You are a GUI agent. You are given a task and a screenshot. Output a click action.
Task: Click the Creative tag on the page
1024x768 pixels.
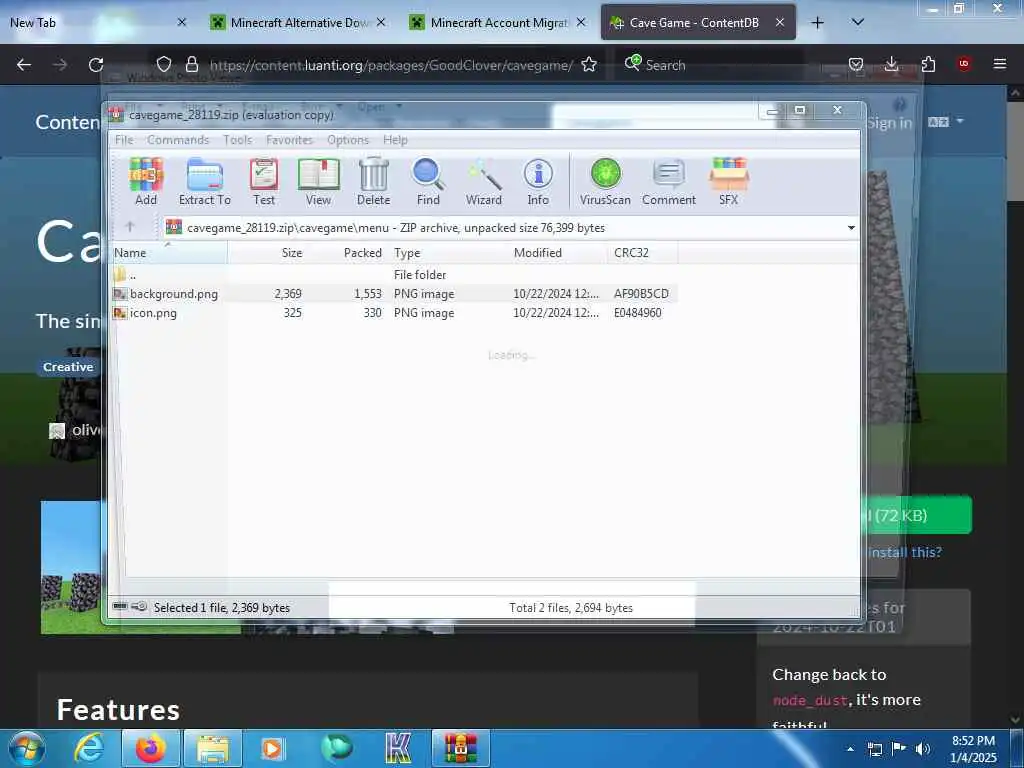coord(68,367)
